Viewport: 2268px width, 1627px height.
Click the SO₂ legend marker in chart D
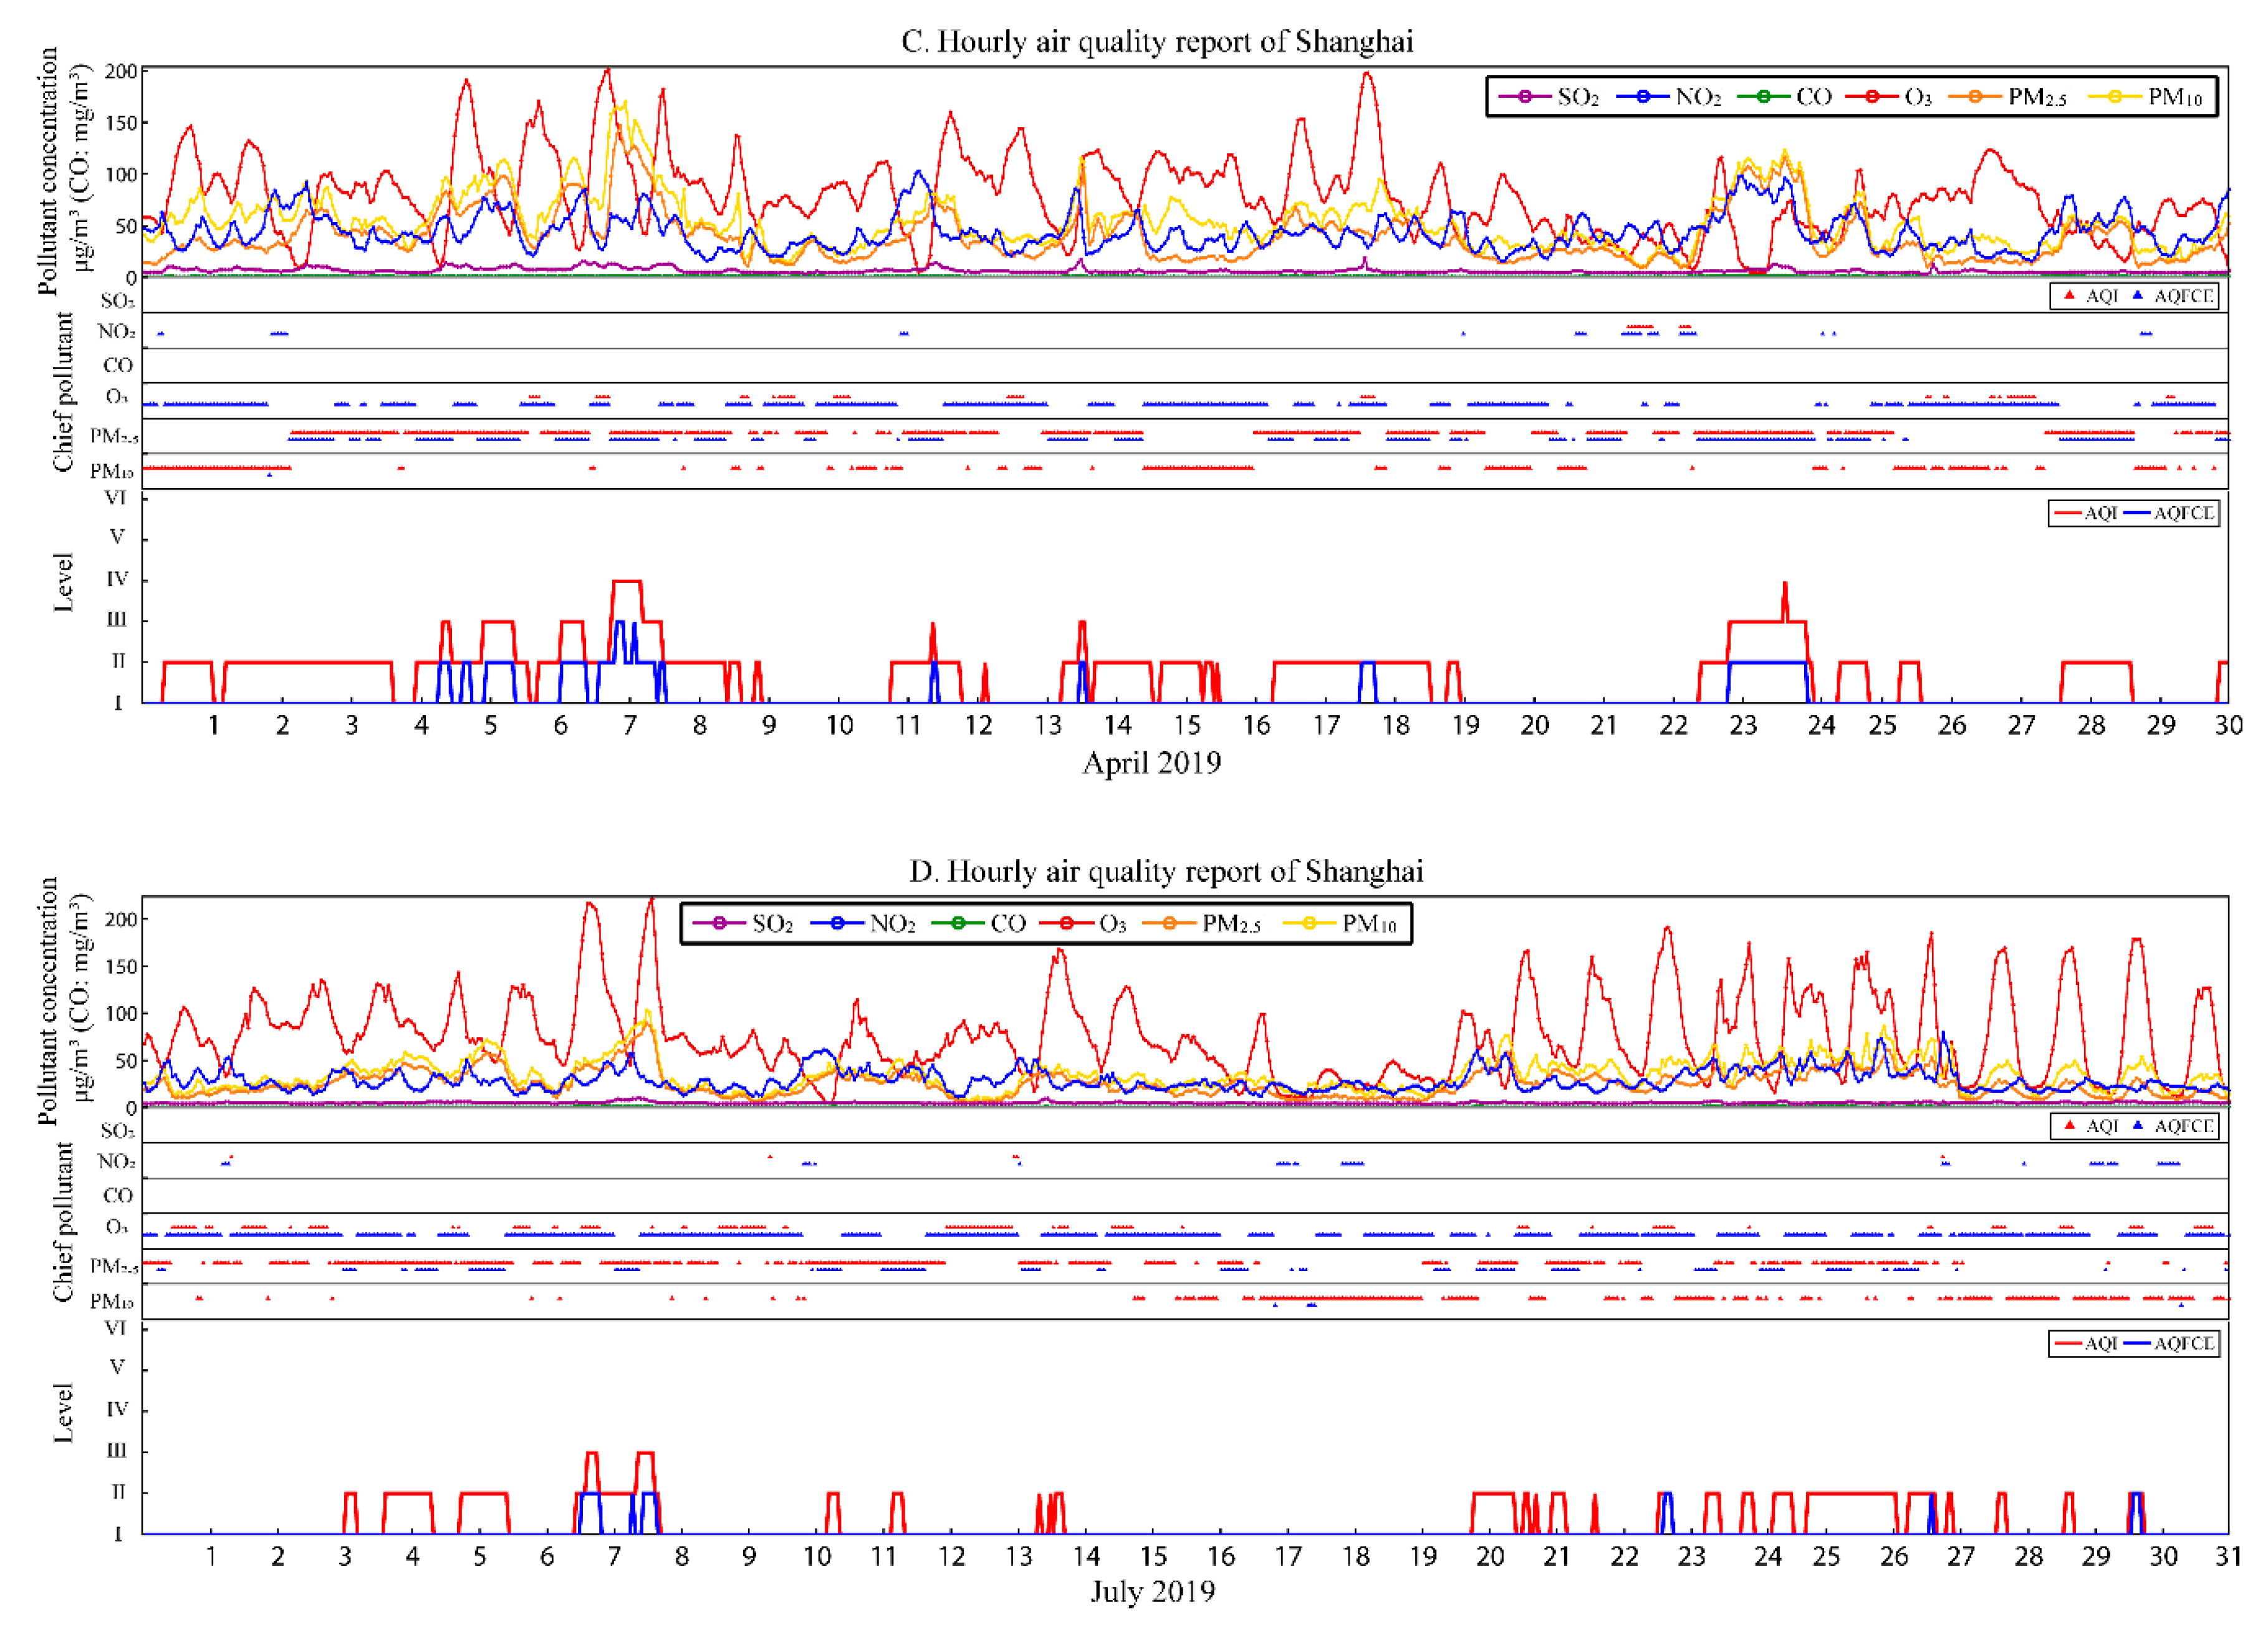(720, 923)
